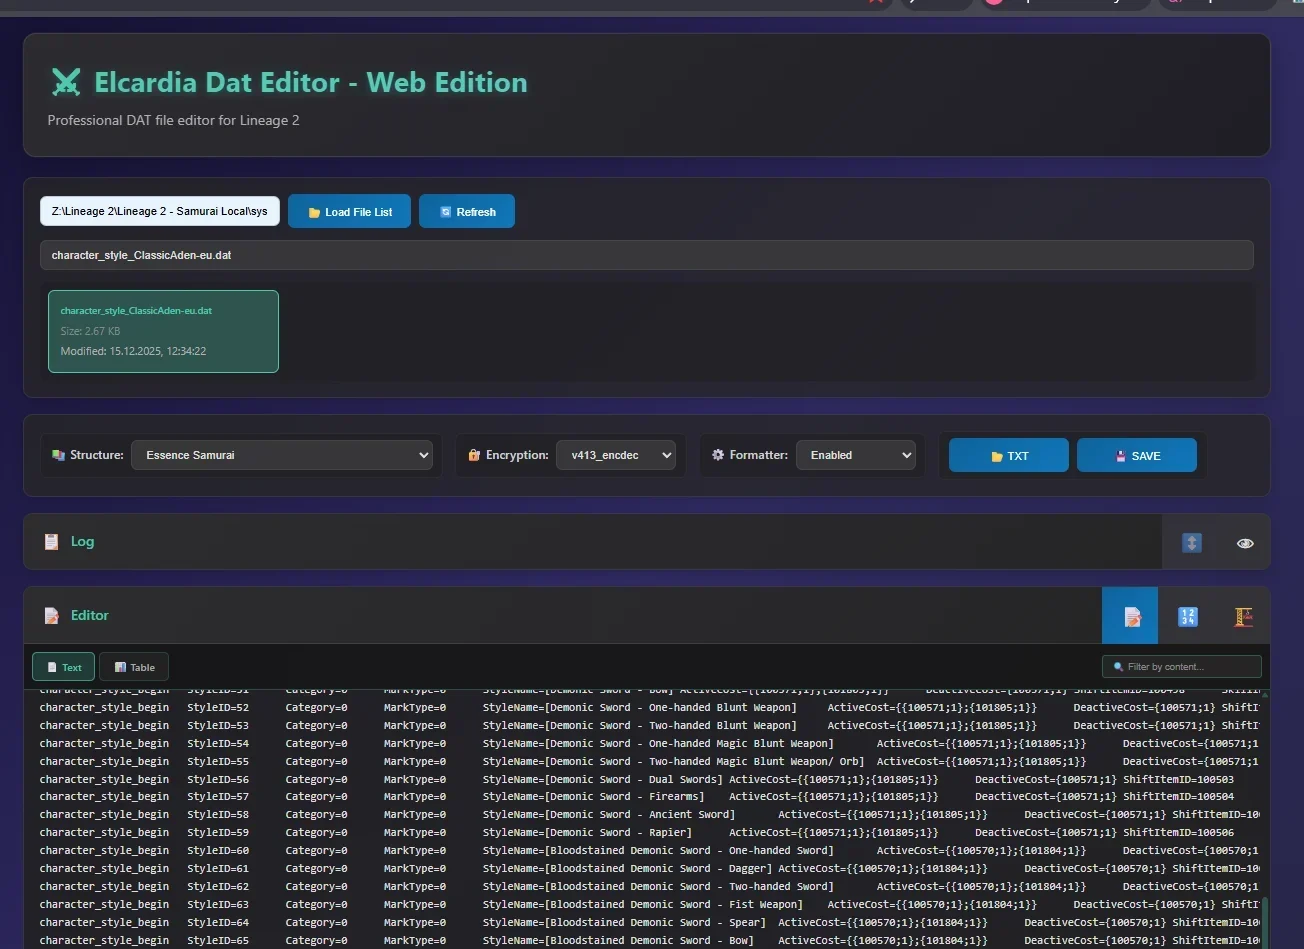The image size is (1304, 949).
Task: Click the magnifier icon in filter box
Action: [x=1118, y=667]
